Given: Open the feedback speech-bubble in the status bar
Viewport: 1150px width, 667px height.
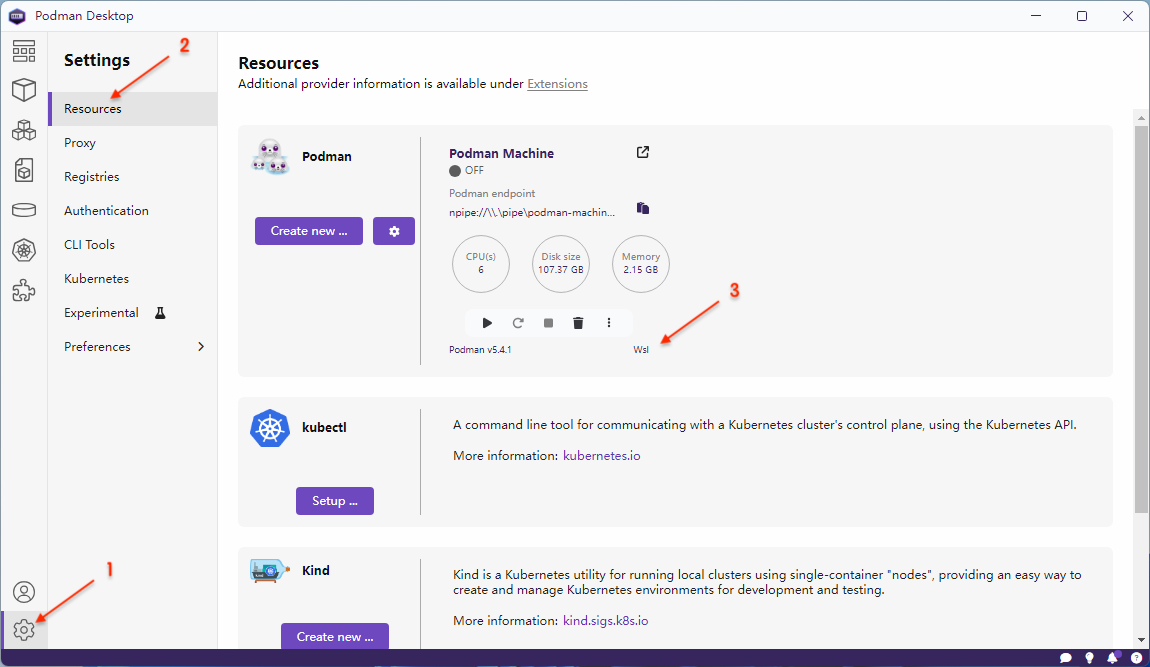Looking at the screenshot, I should tap(1066, 657).
